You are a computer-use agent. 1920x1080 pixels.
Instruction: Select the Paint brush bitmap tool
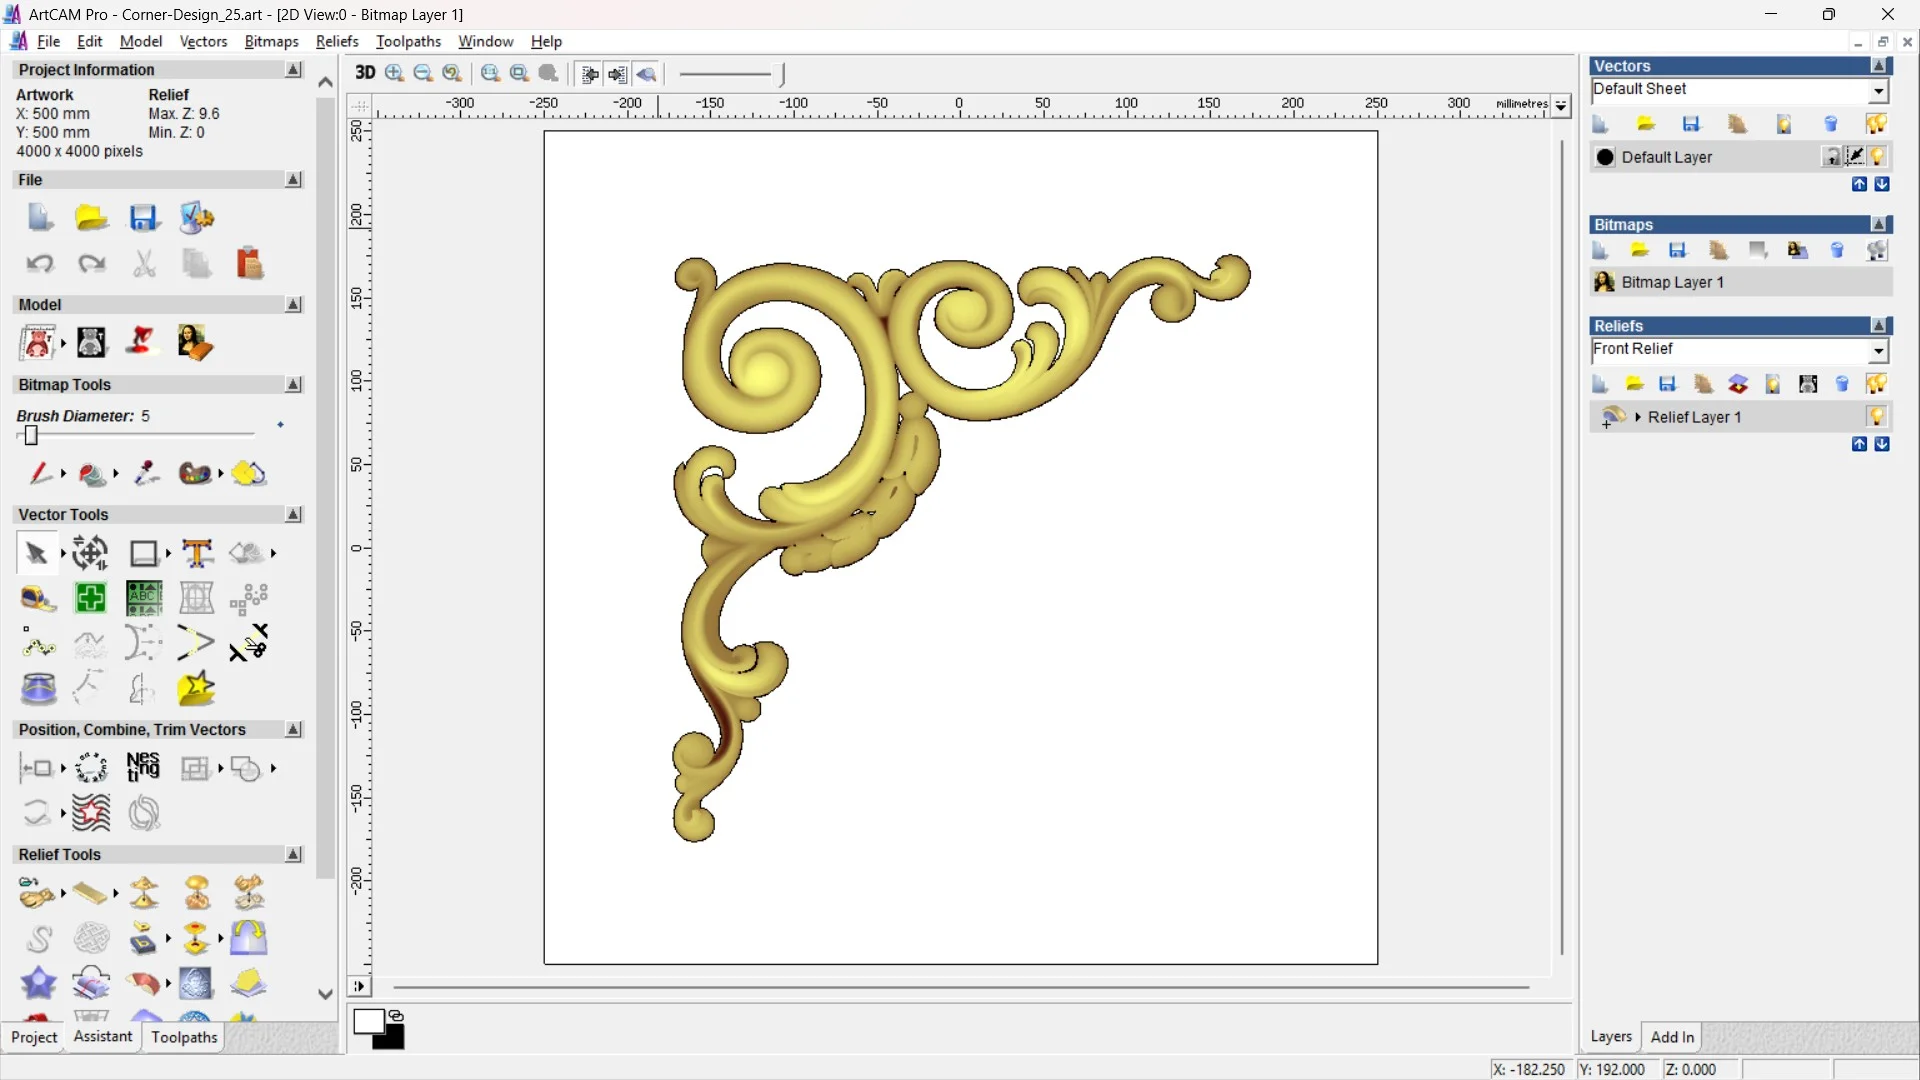[x=39, y=473]
